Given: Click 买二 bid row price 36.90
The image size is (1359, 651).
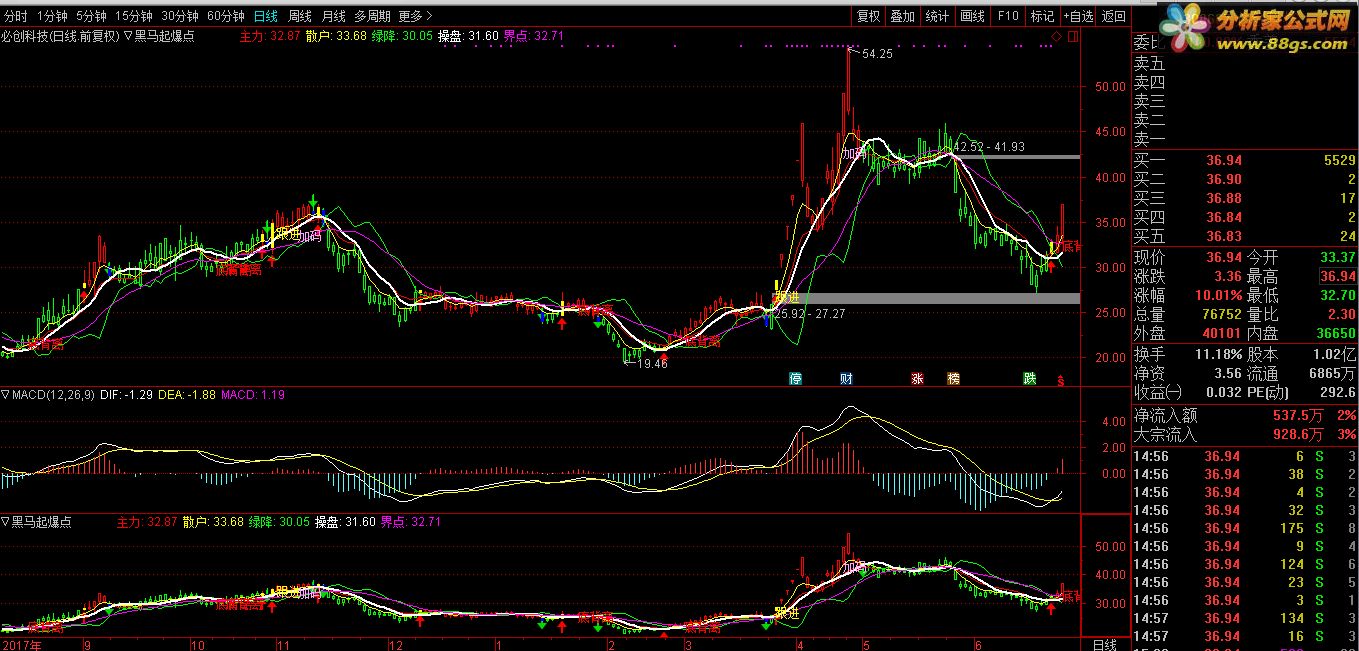Looking at the screenshot, I should click(1224, 179).
